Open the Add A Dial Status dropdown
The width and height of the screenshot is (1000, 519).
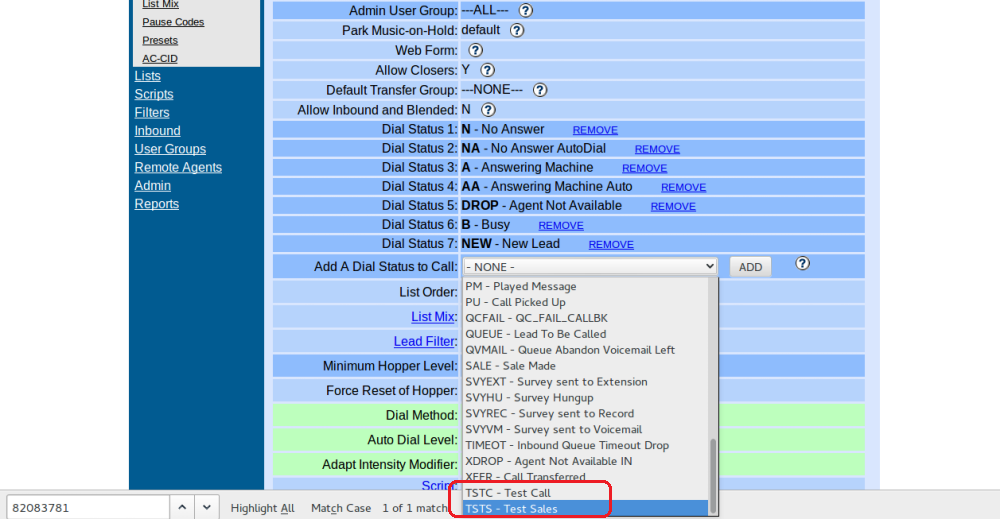(590, 267)
